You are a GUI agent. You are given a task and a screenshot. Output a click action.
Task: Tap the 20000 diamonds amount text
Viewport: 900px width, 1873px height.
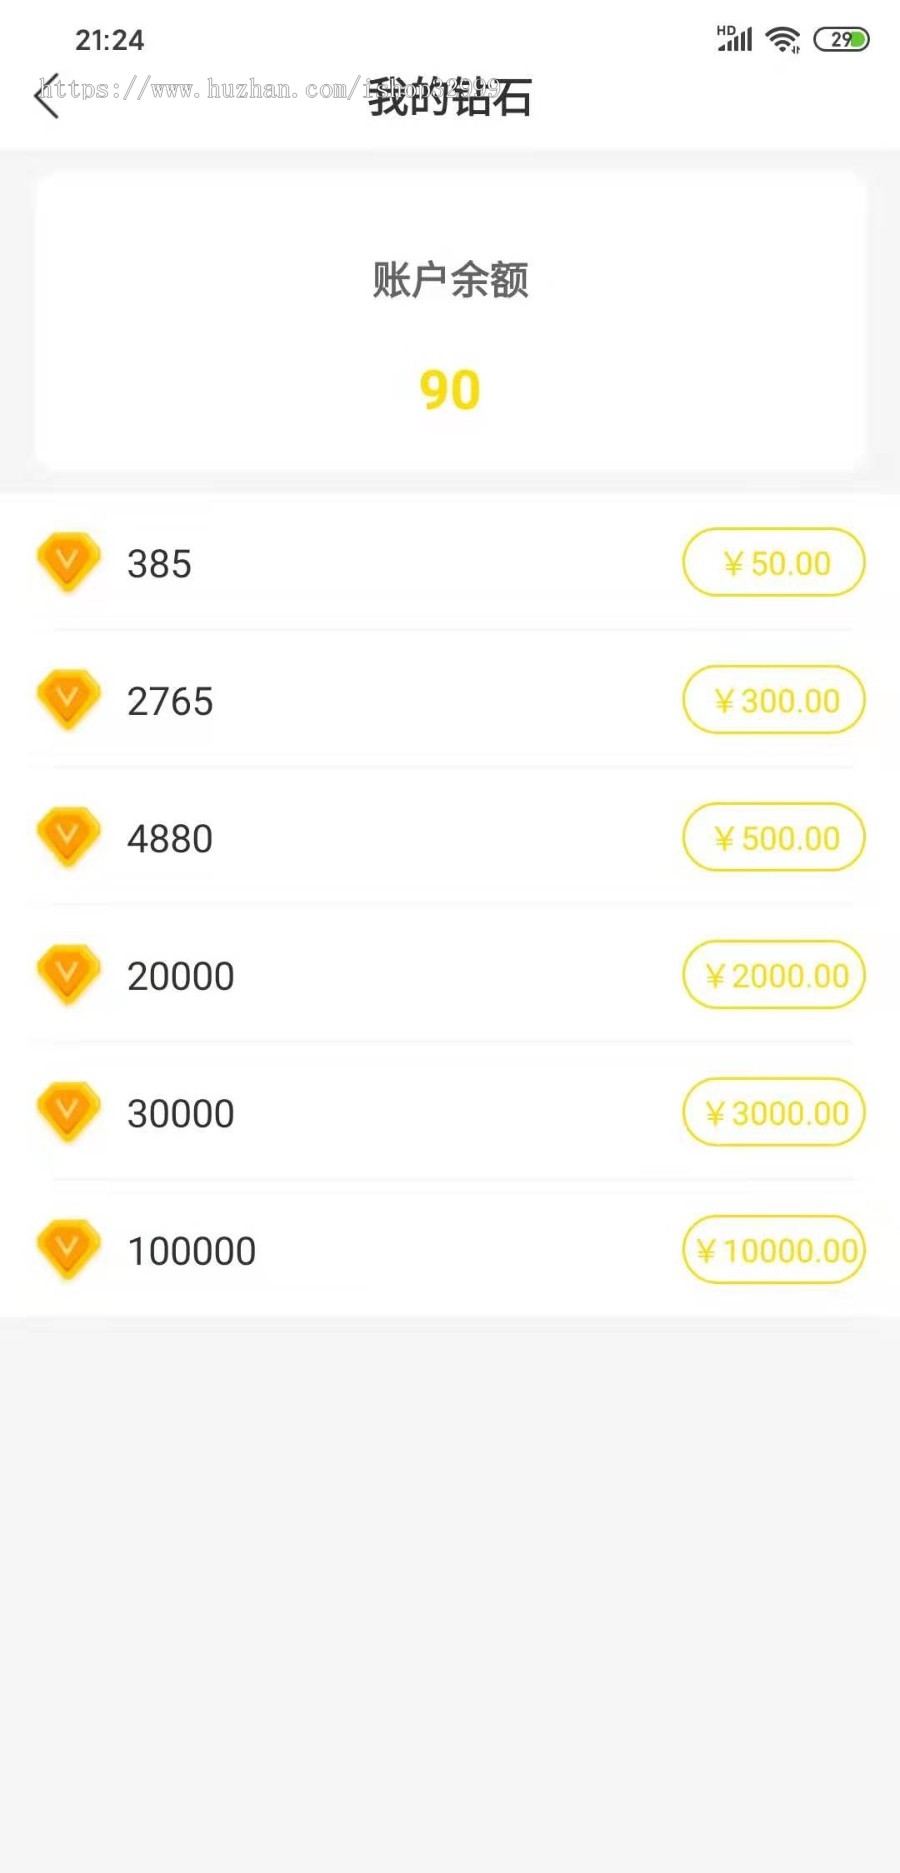coord(181,976)
